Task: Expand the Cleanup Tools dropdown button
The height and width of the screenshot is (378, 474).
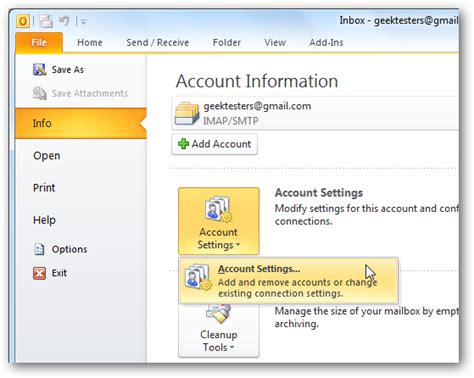Action: [x=219, y=330]
